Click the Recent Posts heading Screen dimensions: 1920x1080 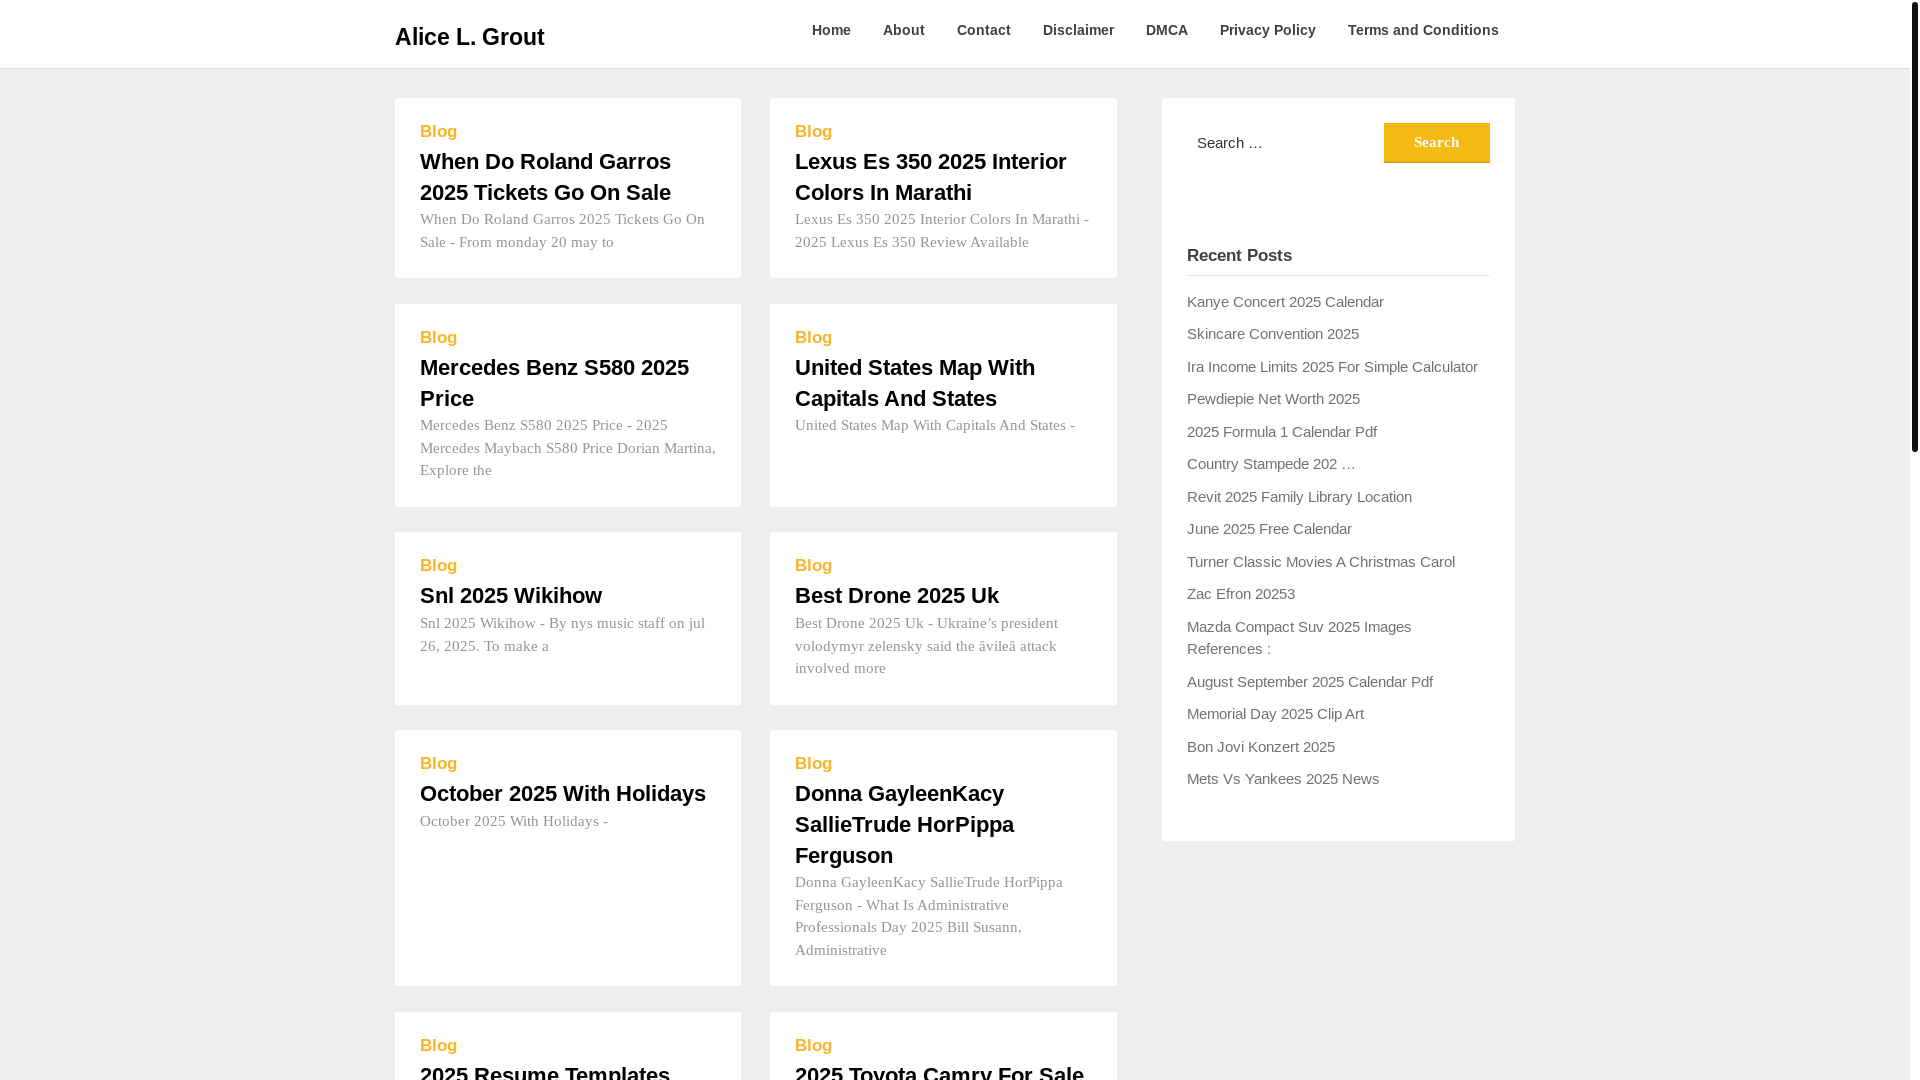coord(1239,256)
